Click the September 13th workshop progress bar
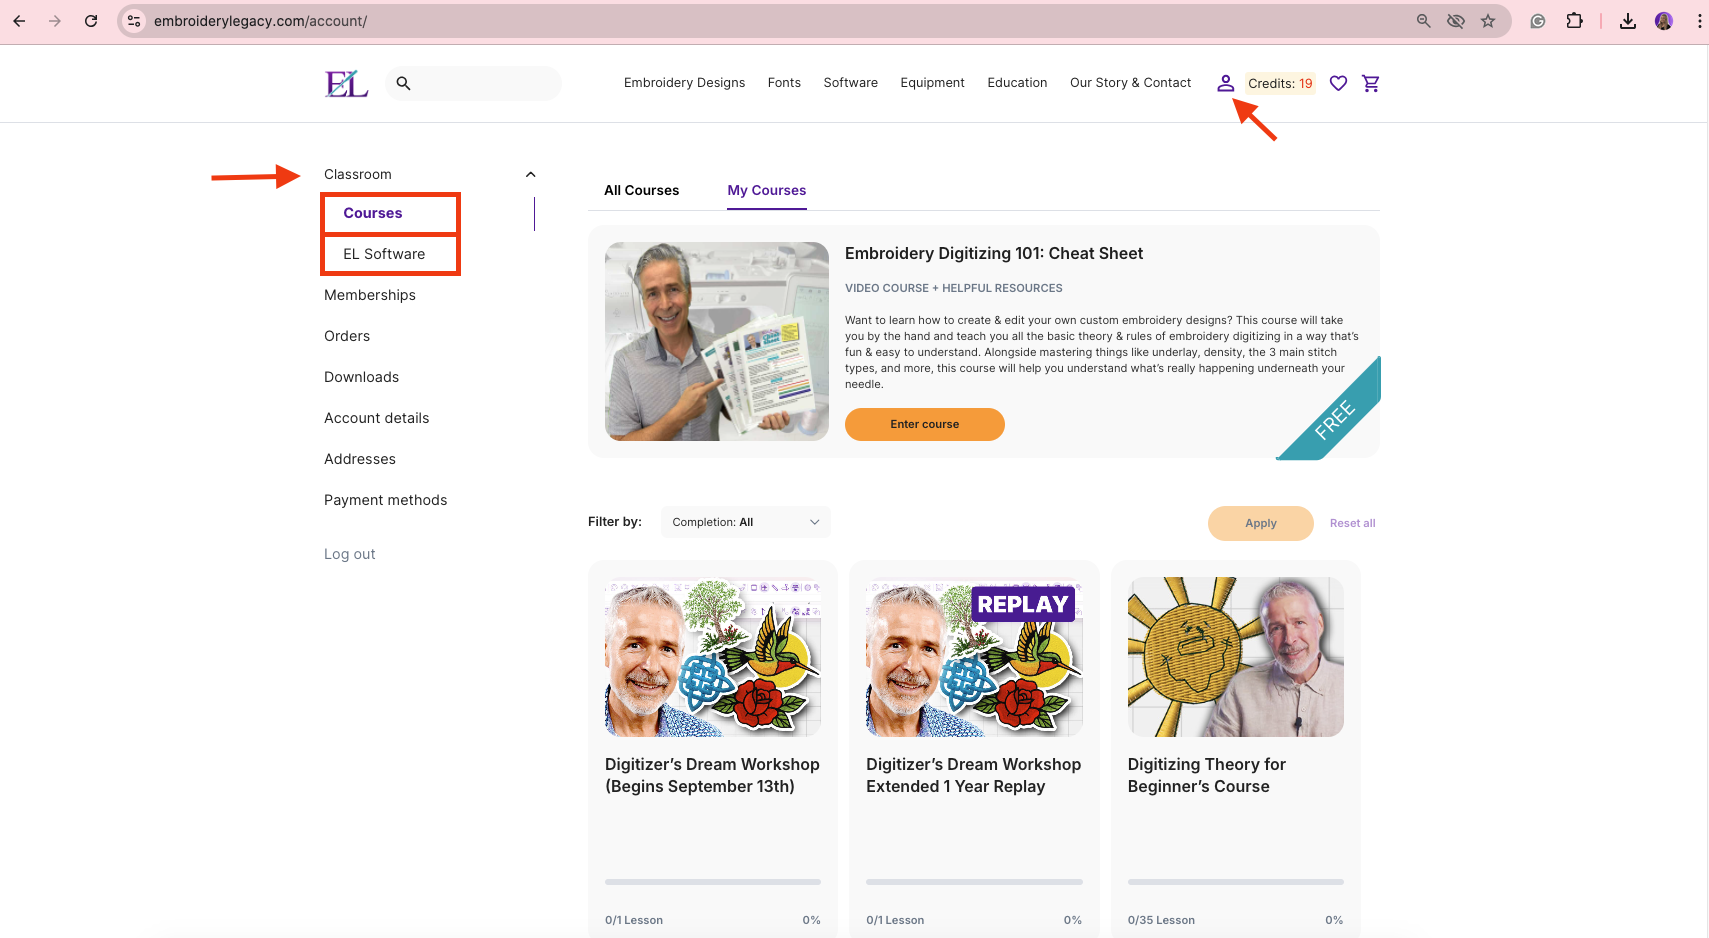The height and width of the screenshot is (938, 1709). pos(713,882)
